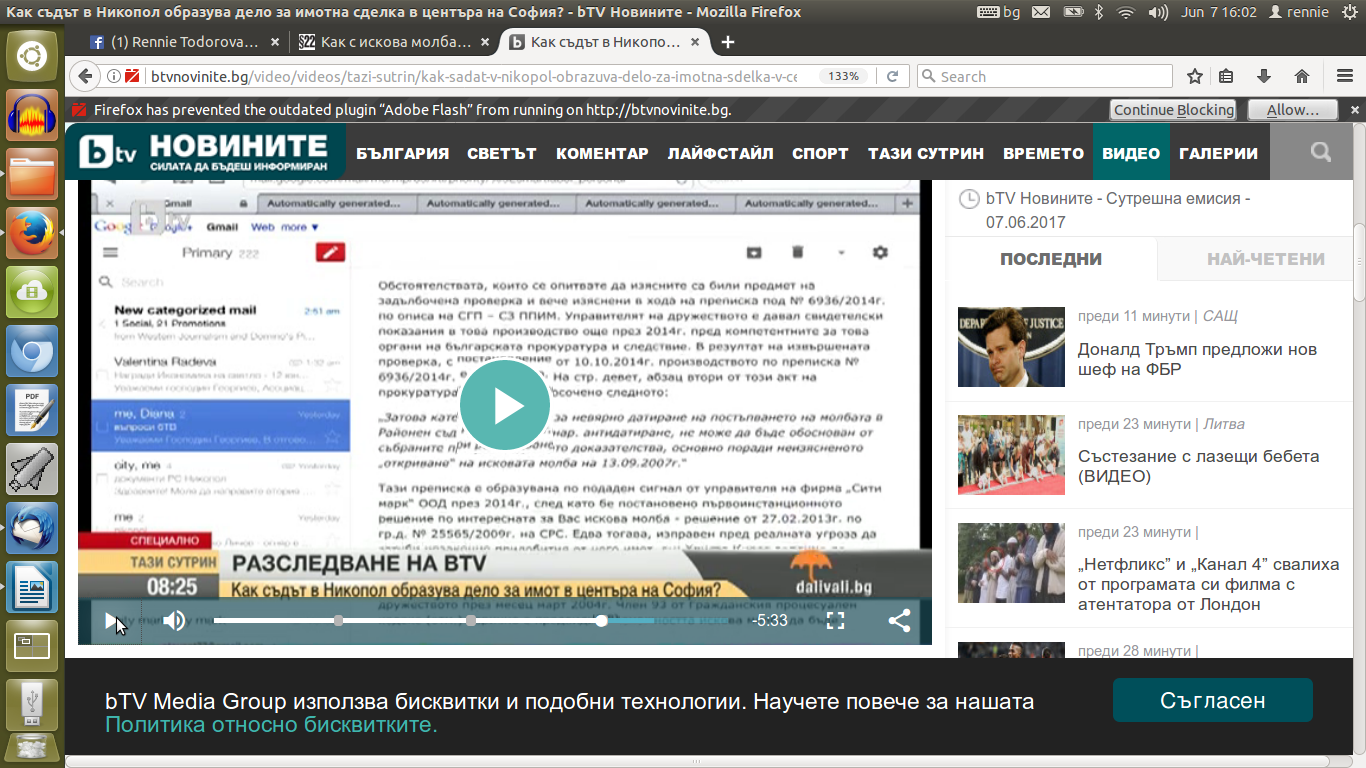Reload the current page
The width and height of the screenshot is (1366, 768).
[x=893, y=76]
